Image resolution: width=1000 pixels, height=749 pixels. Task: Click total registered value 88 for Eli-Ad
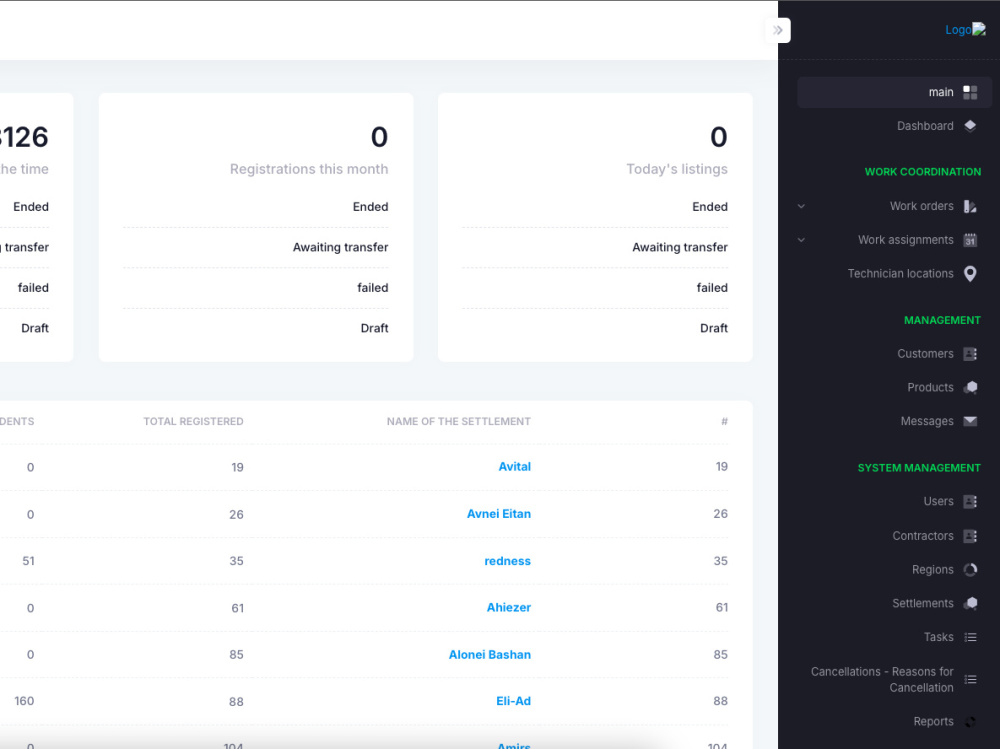click(x=236, y=702)
